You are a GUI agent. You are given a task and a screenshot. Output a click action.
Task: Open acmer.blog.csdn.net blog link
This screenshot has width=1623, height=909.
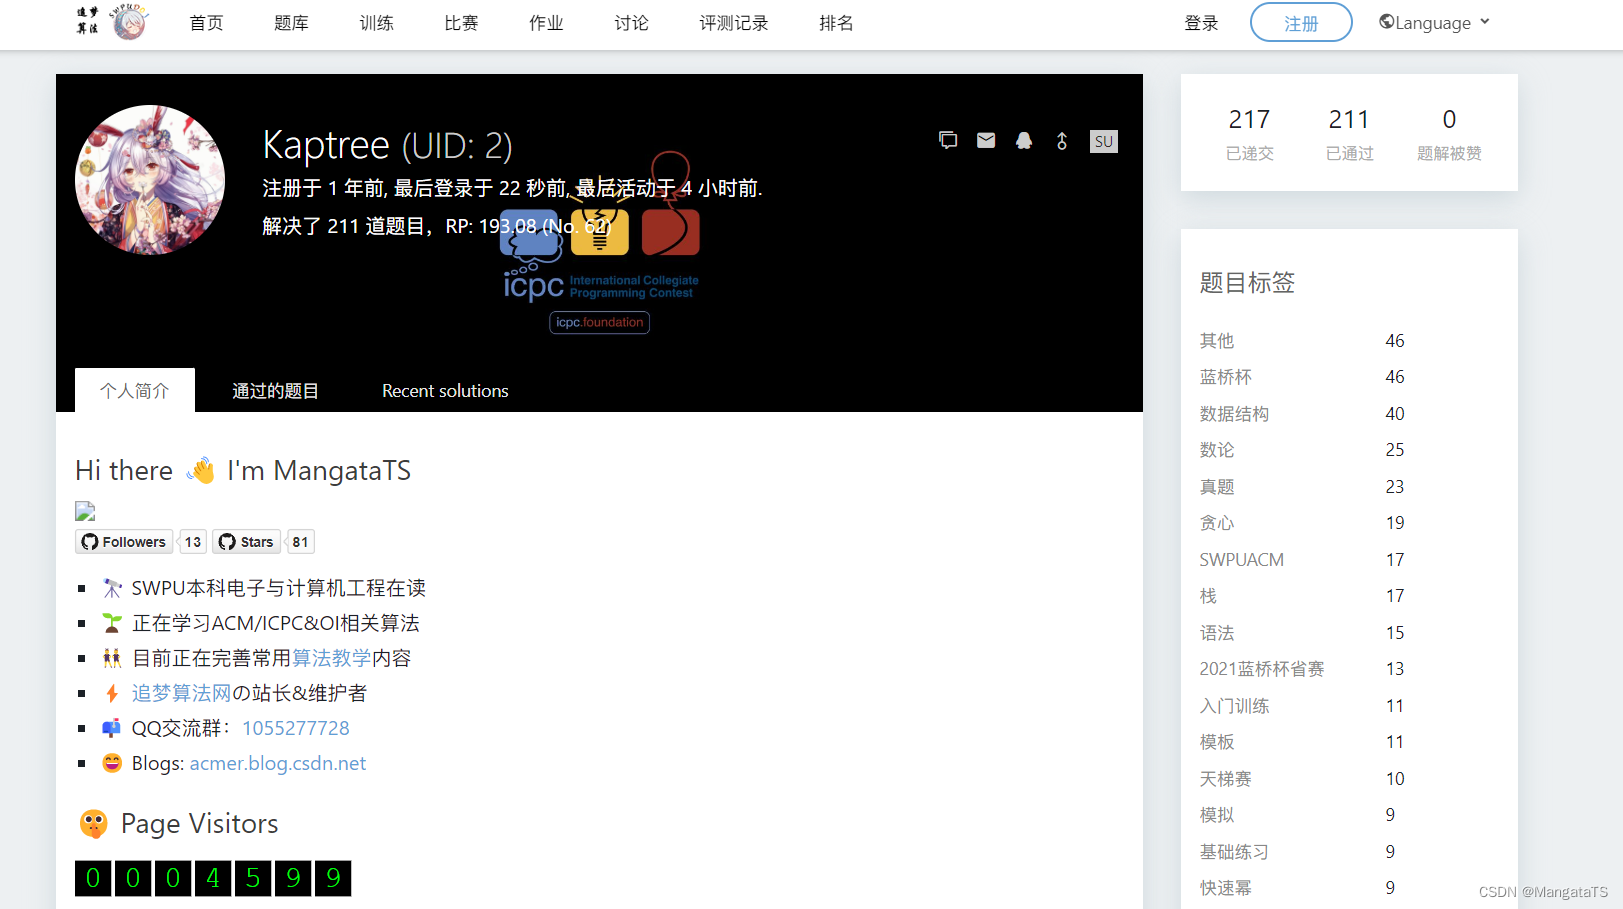point(278,763)
